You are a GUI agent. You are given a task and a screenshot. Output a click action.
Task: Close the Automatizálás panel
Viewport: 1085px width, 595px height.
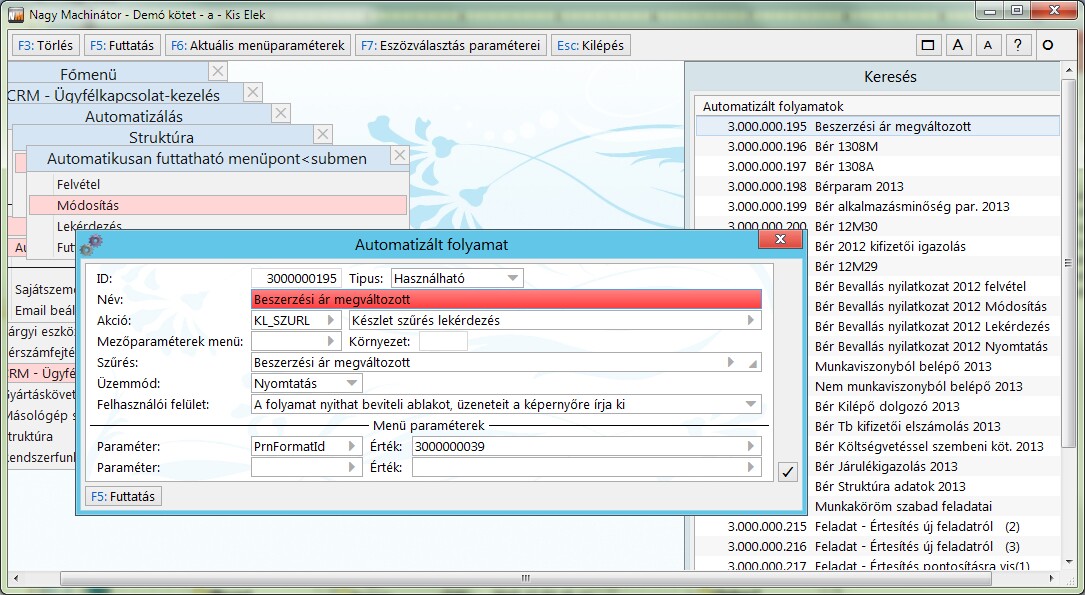point(280,113)
